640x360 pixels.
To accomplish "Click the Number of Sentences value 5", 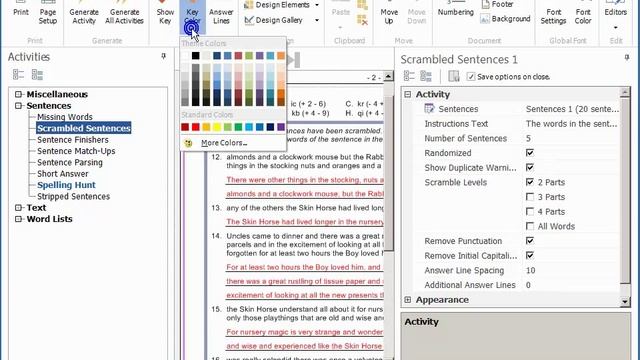I will [x=529, y=138].
